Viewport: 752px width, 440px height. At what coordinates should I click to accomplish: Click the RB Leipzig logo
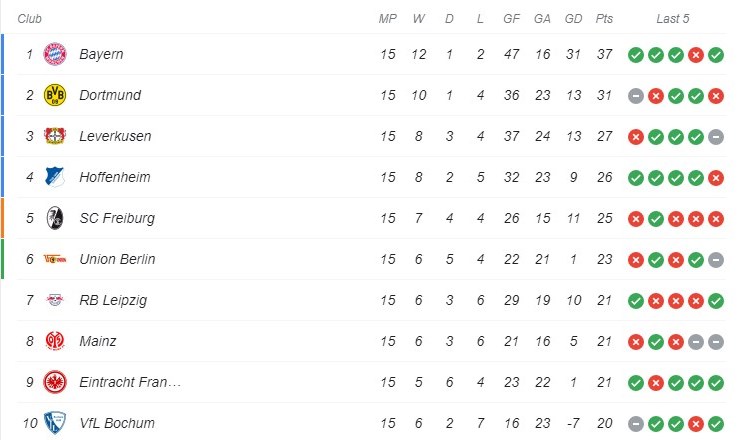point(55,300)
